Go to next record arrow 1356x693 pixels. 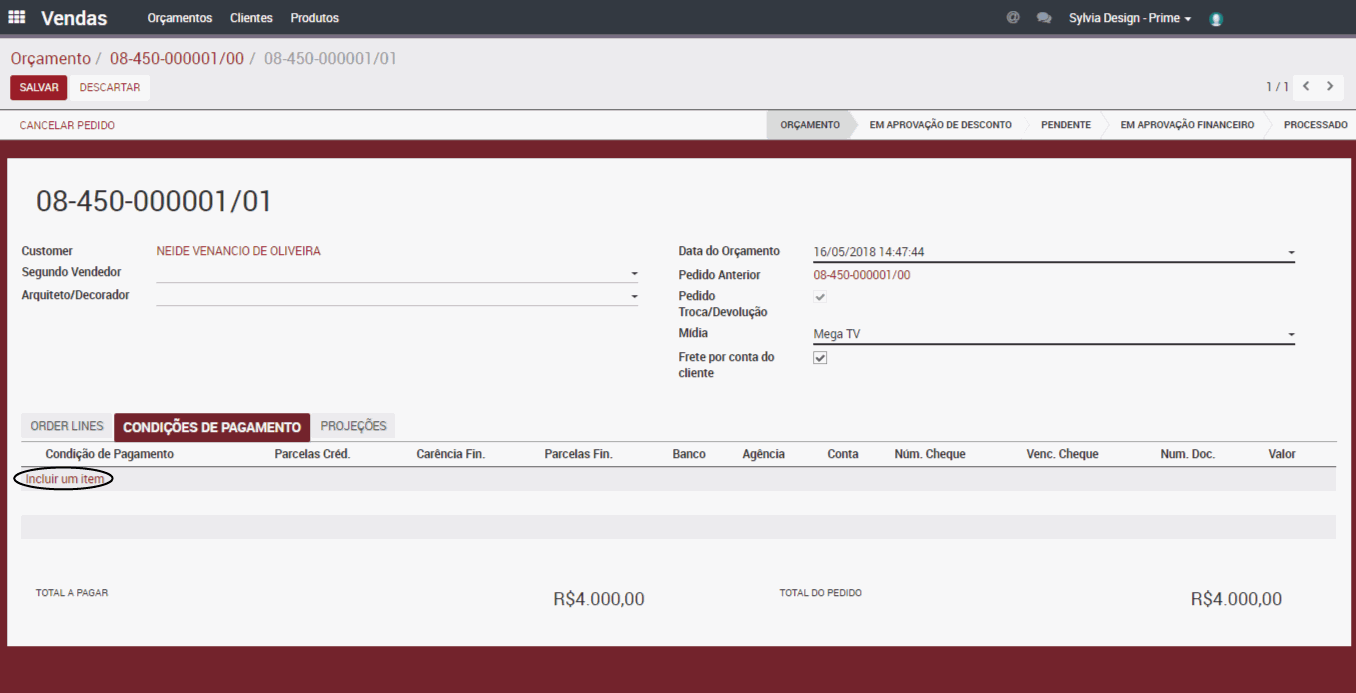coord(1330,86)
